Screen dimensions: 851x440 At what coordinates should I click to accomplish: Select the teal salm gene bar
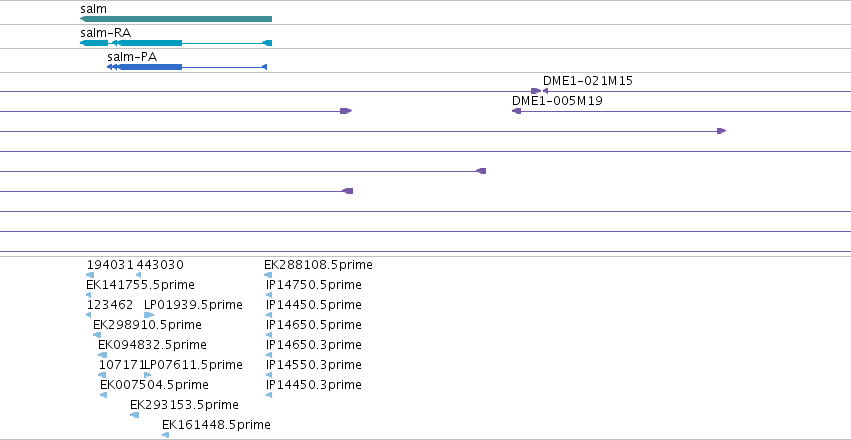pos(176,19)
